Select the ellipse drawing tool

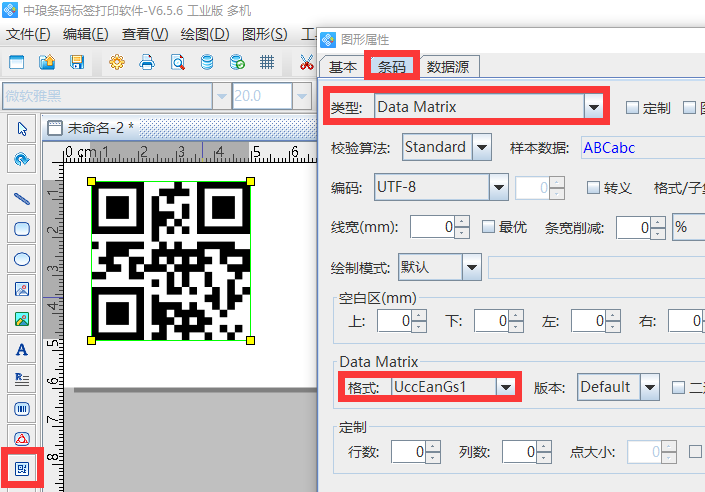22,259
